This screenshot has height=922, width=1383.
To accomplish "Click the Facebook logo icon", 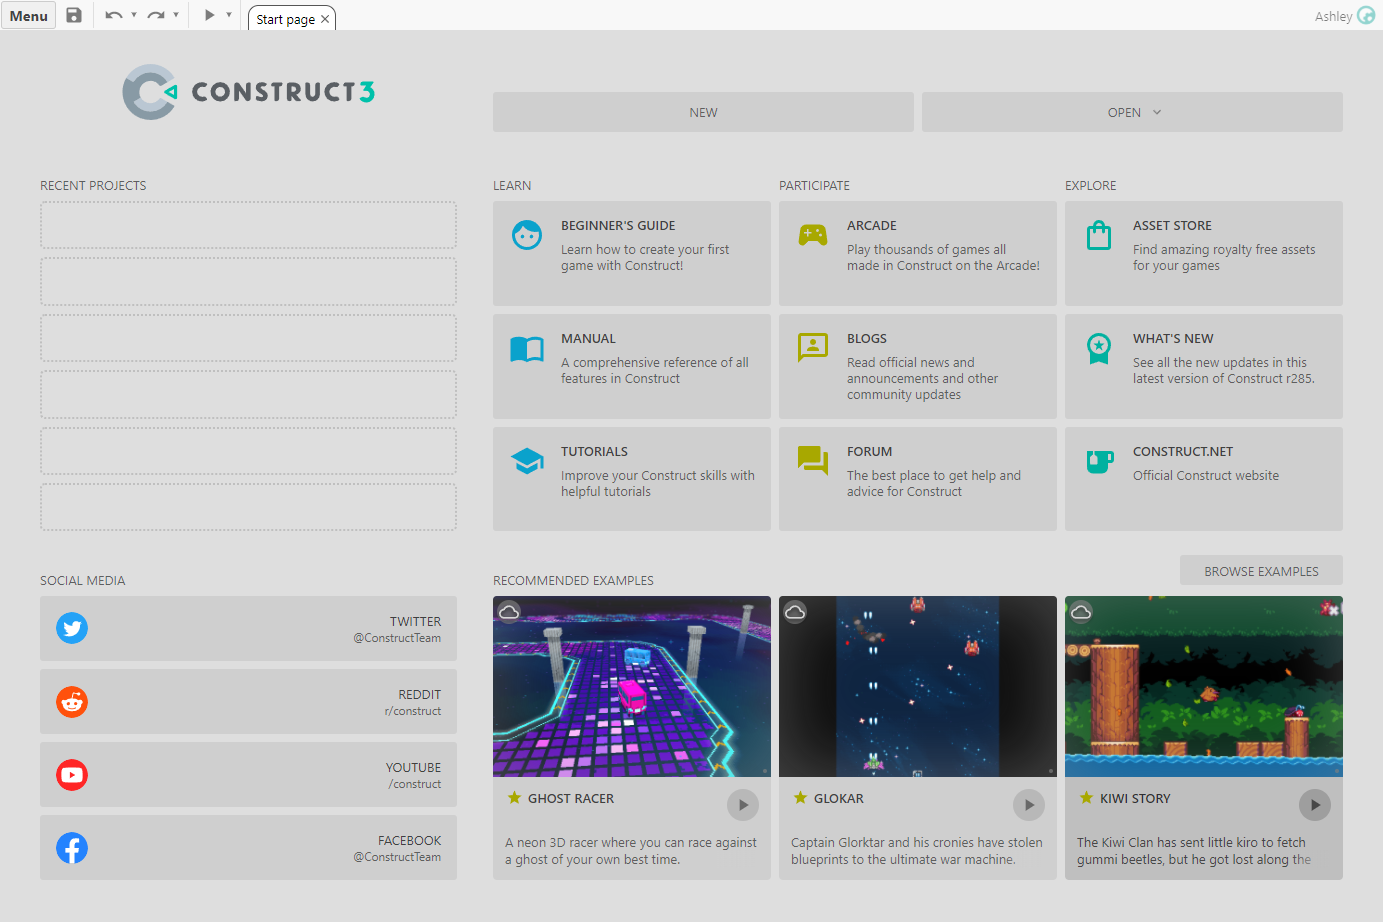I will (72, 848).
